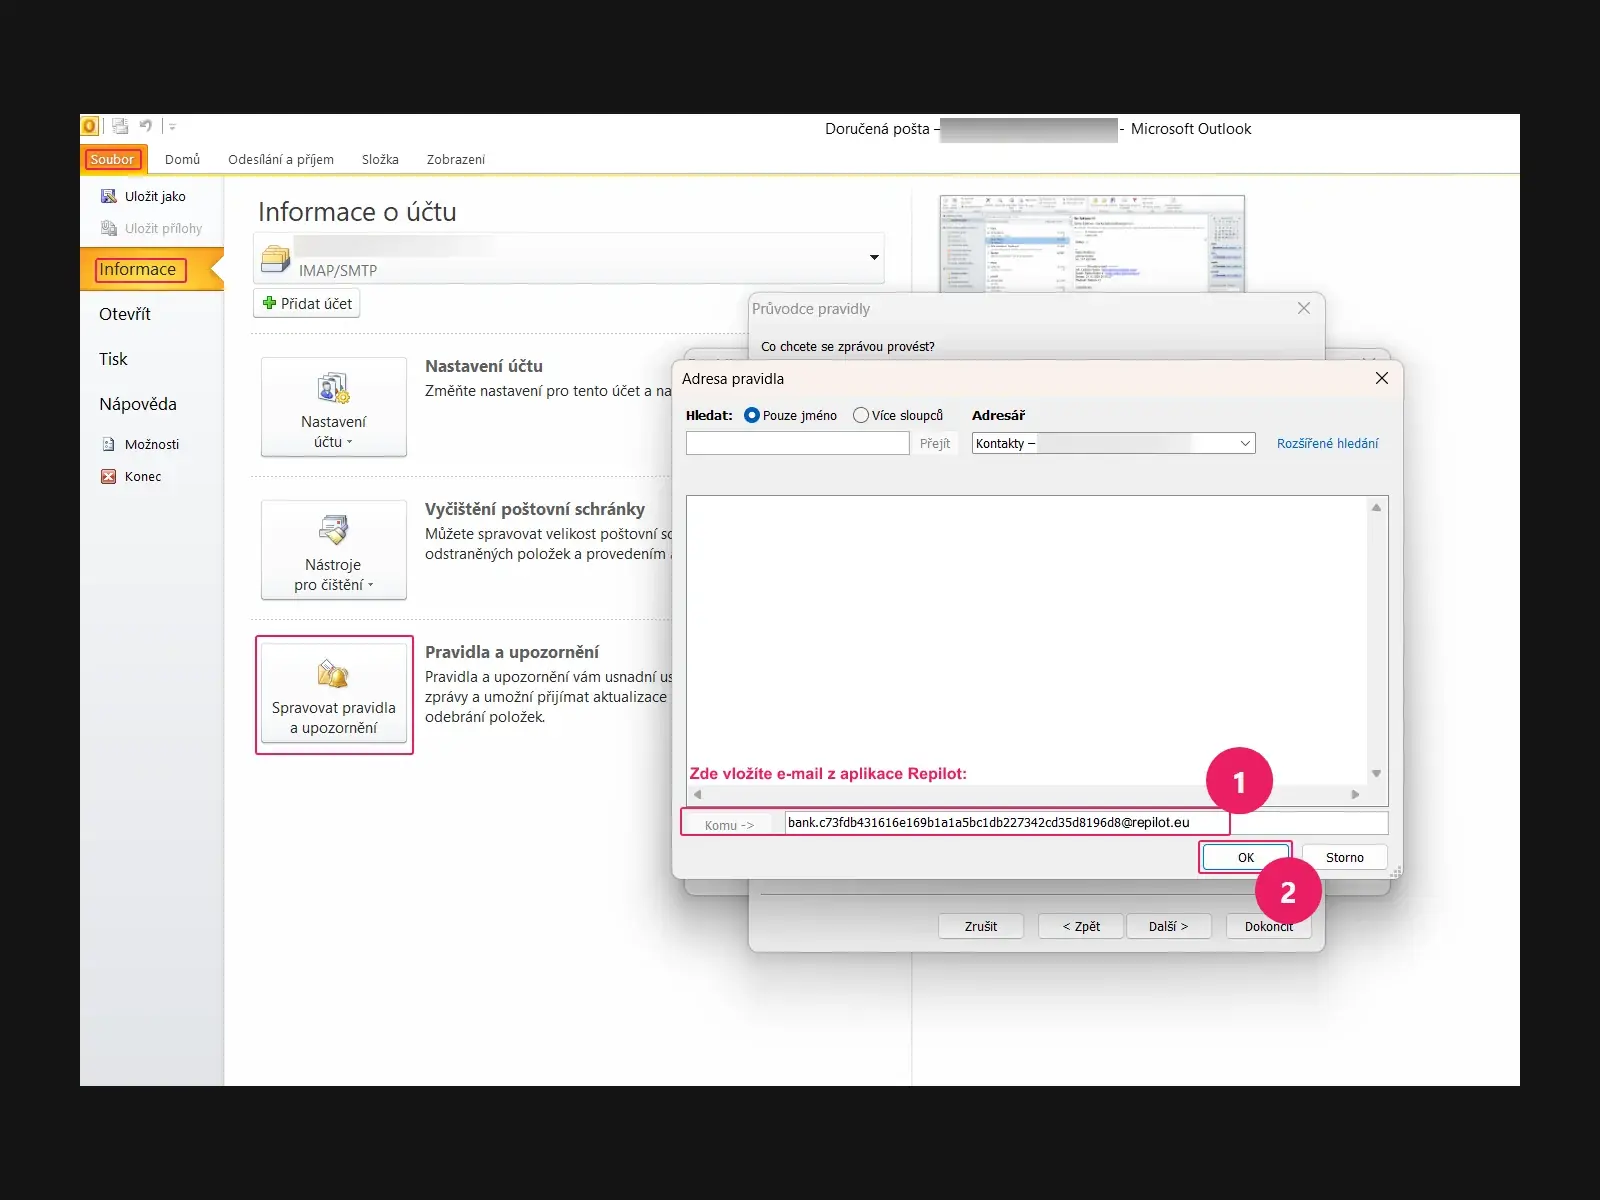Click the Další > wizard button
1600x1200 pixels.
(x=1168, y=926)
